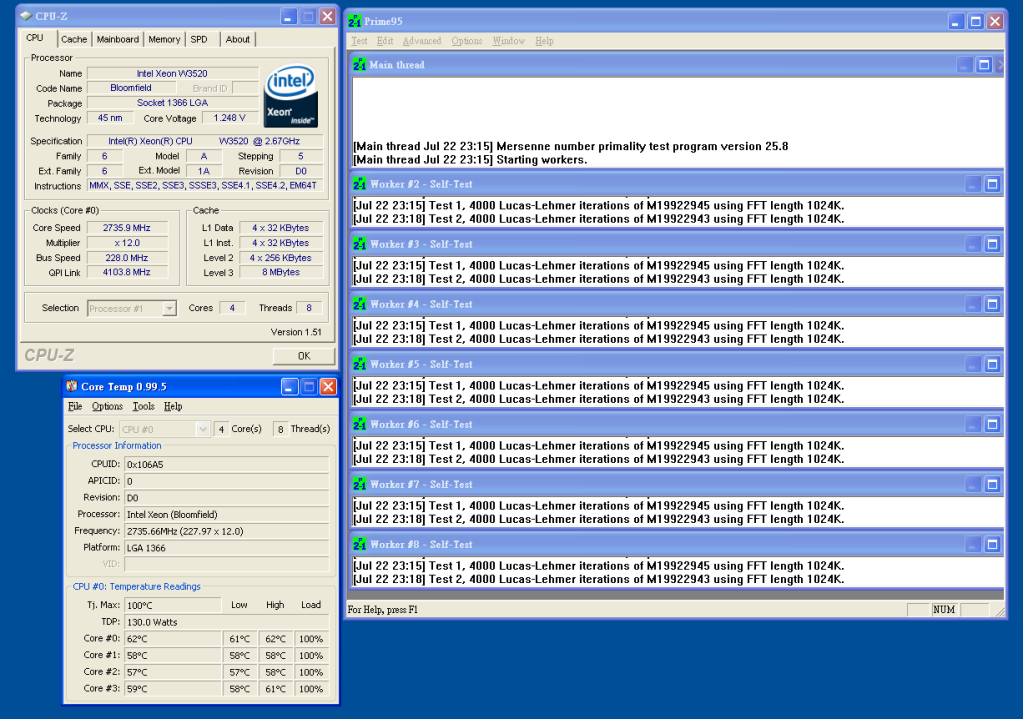The width and height of the screenshot is (1023, 719).
Task: Switch to the Cache tab in CPU-Z
Action: [x=74, y=39]
